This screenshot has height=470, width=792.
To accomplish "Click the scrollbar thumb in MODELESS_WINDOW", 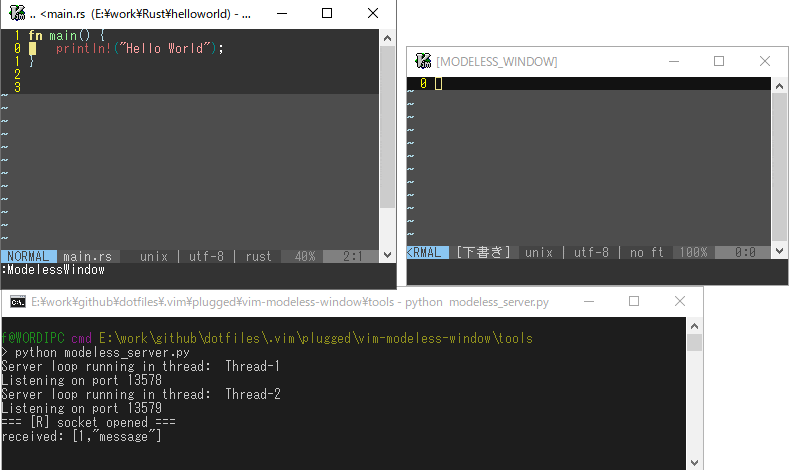I will coord(779,167).
